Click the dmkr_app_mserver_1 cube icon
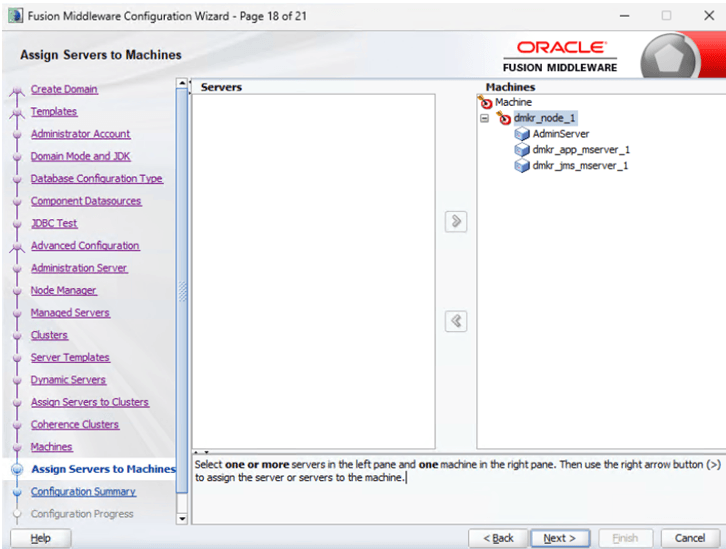The image size is (726, 549). [522, 150]
